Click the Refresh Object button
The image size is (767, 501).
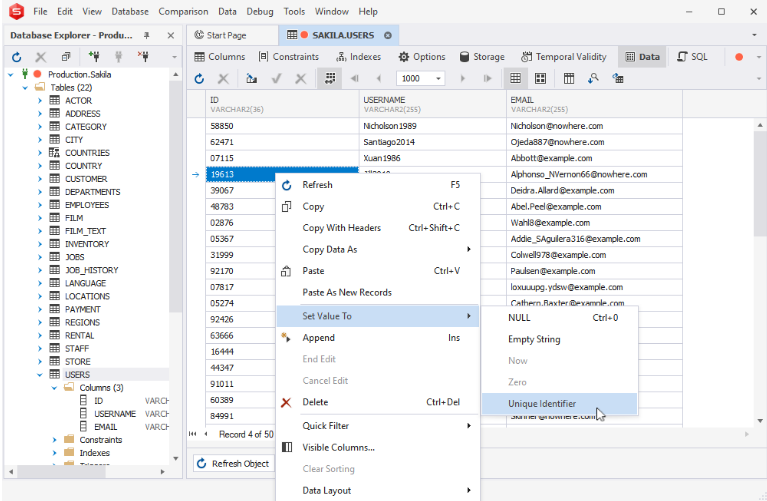[233, 463]
